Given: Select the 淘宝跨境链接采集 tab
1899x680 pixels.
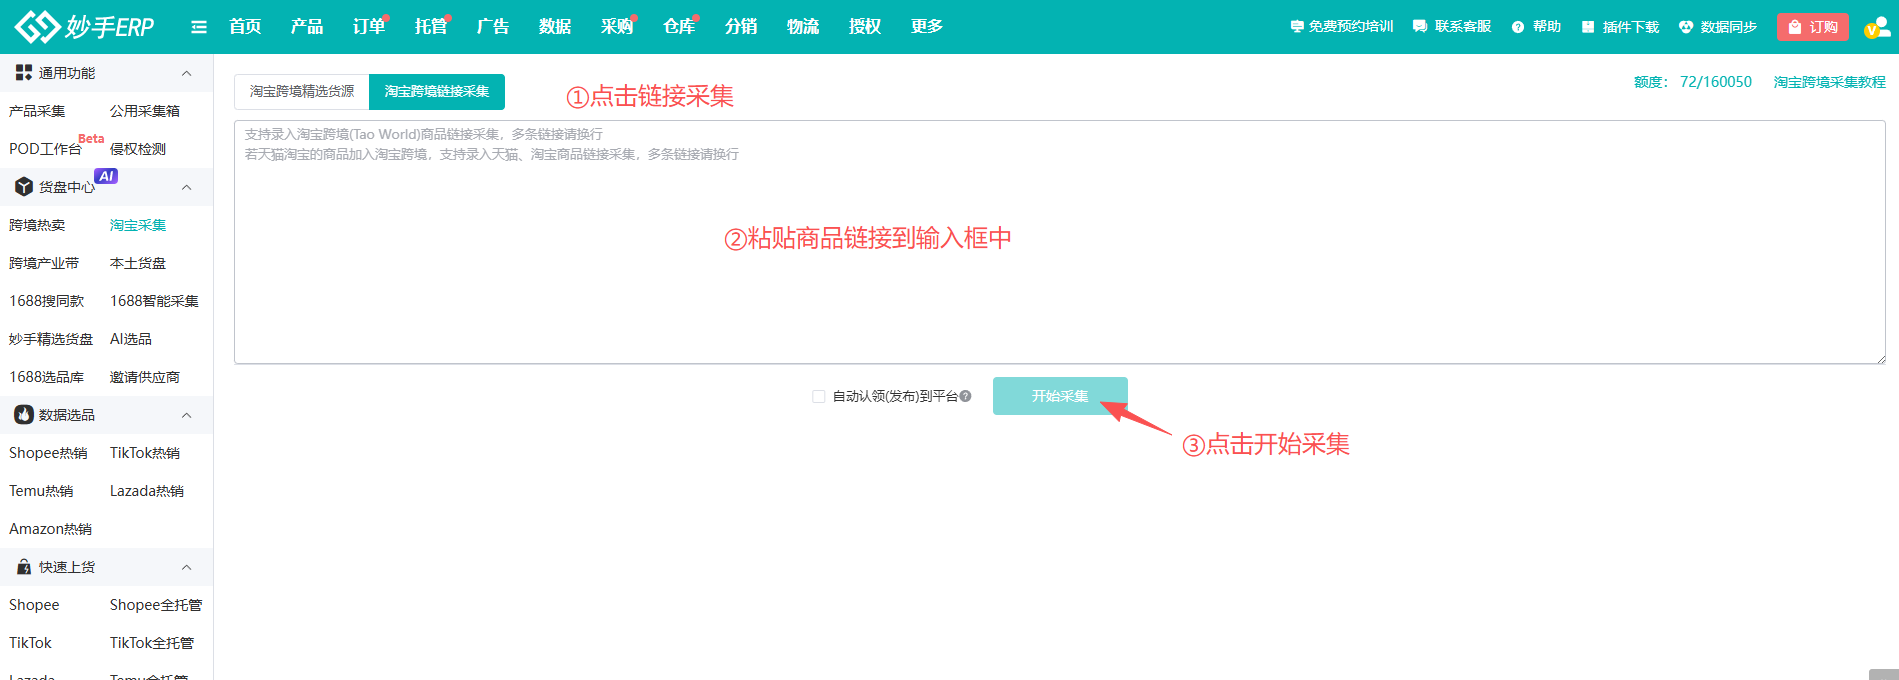Looking at the screenshot, I should point(437,92).
